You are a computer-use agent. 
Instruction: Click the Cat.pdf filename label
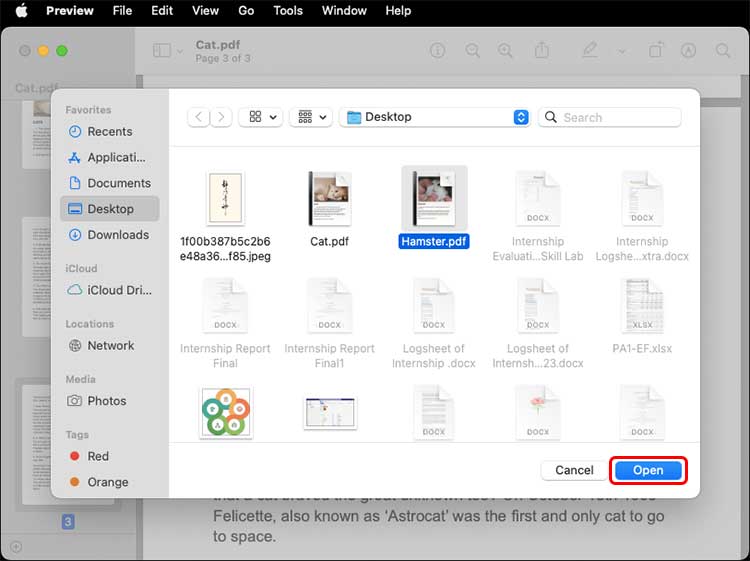pyautogui.click(x=330, y=242)
